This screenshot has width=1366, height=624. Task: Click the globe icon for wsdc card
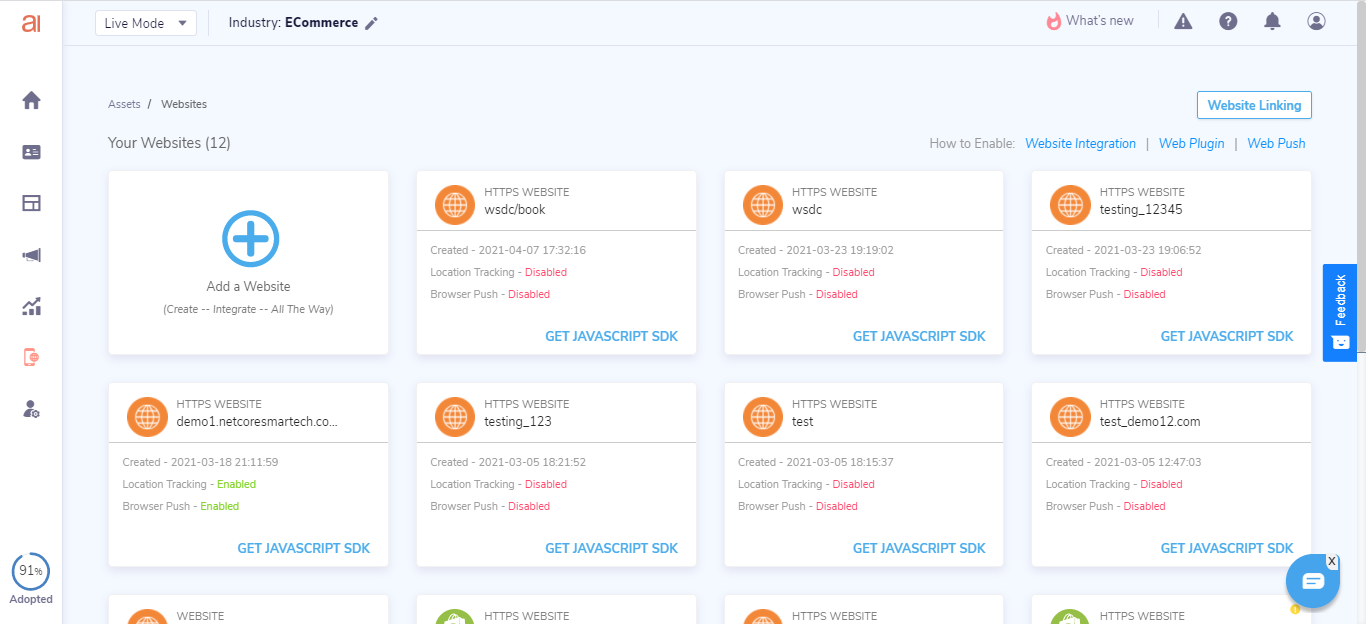pyautogui.click(x=763, y=204)
